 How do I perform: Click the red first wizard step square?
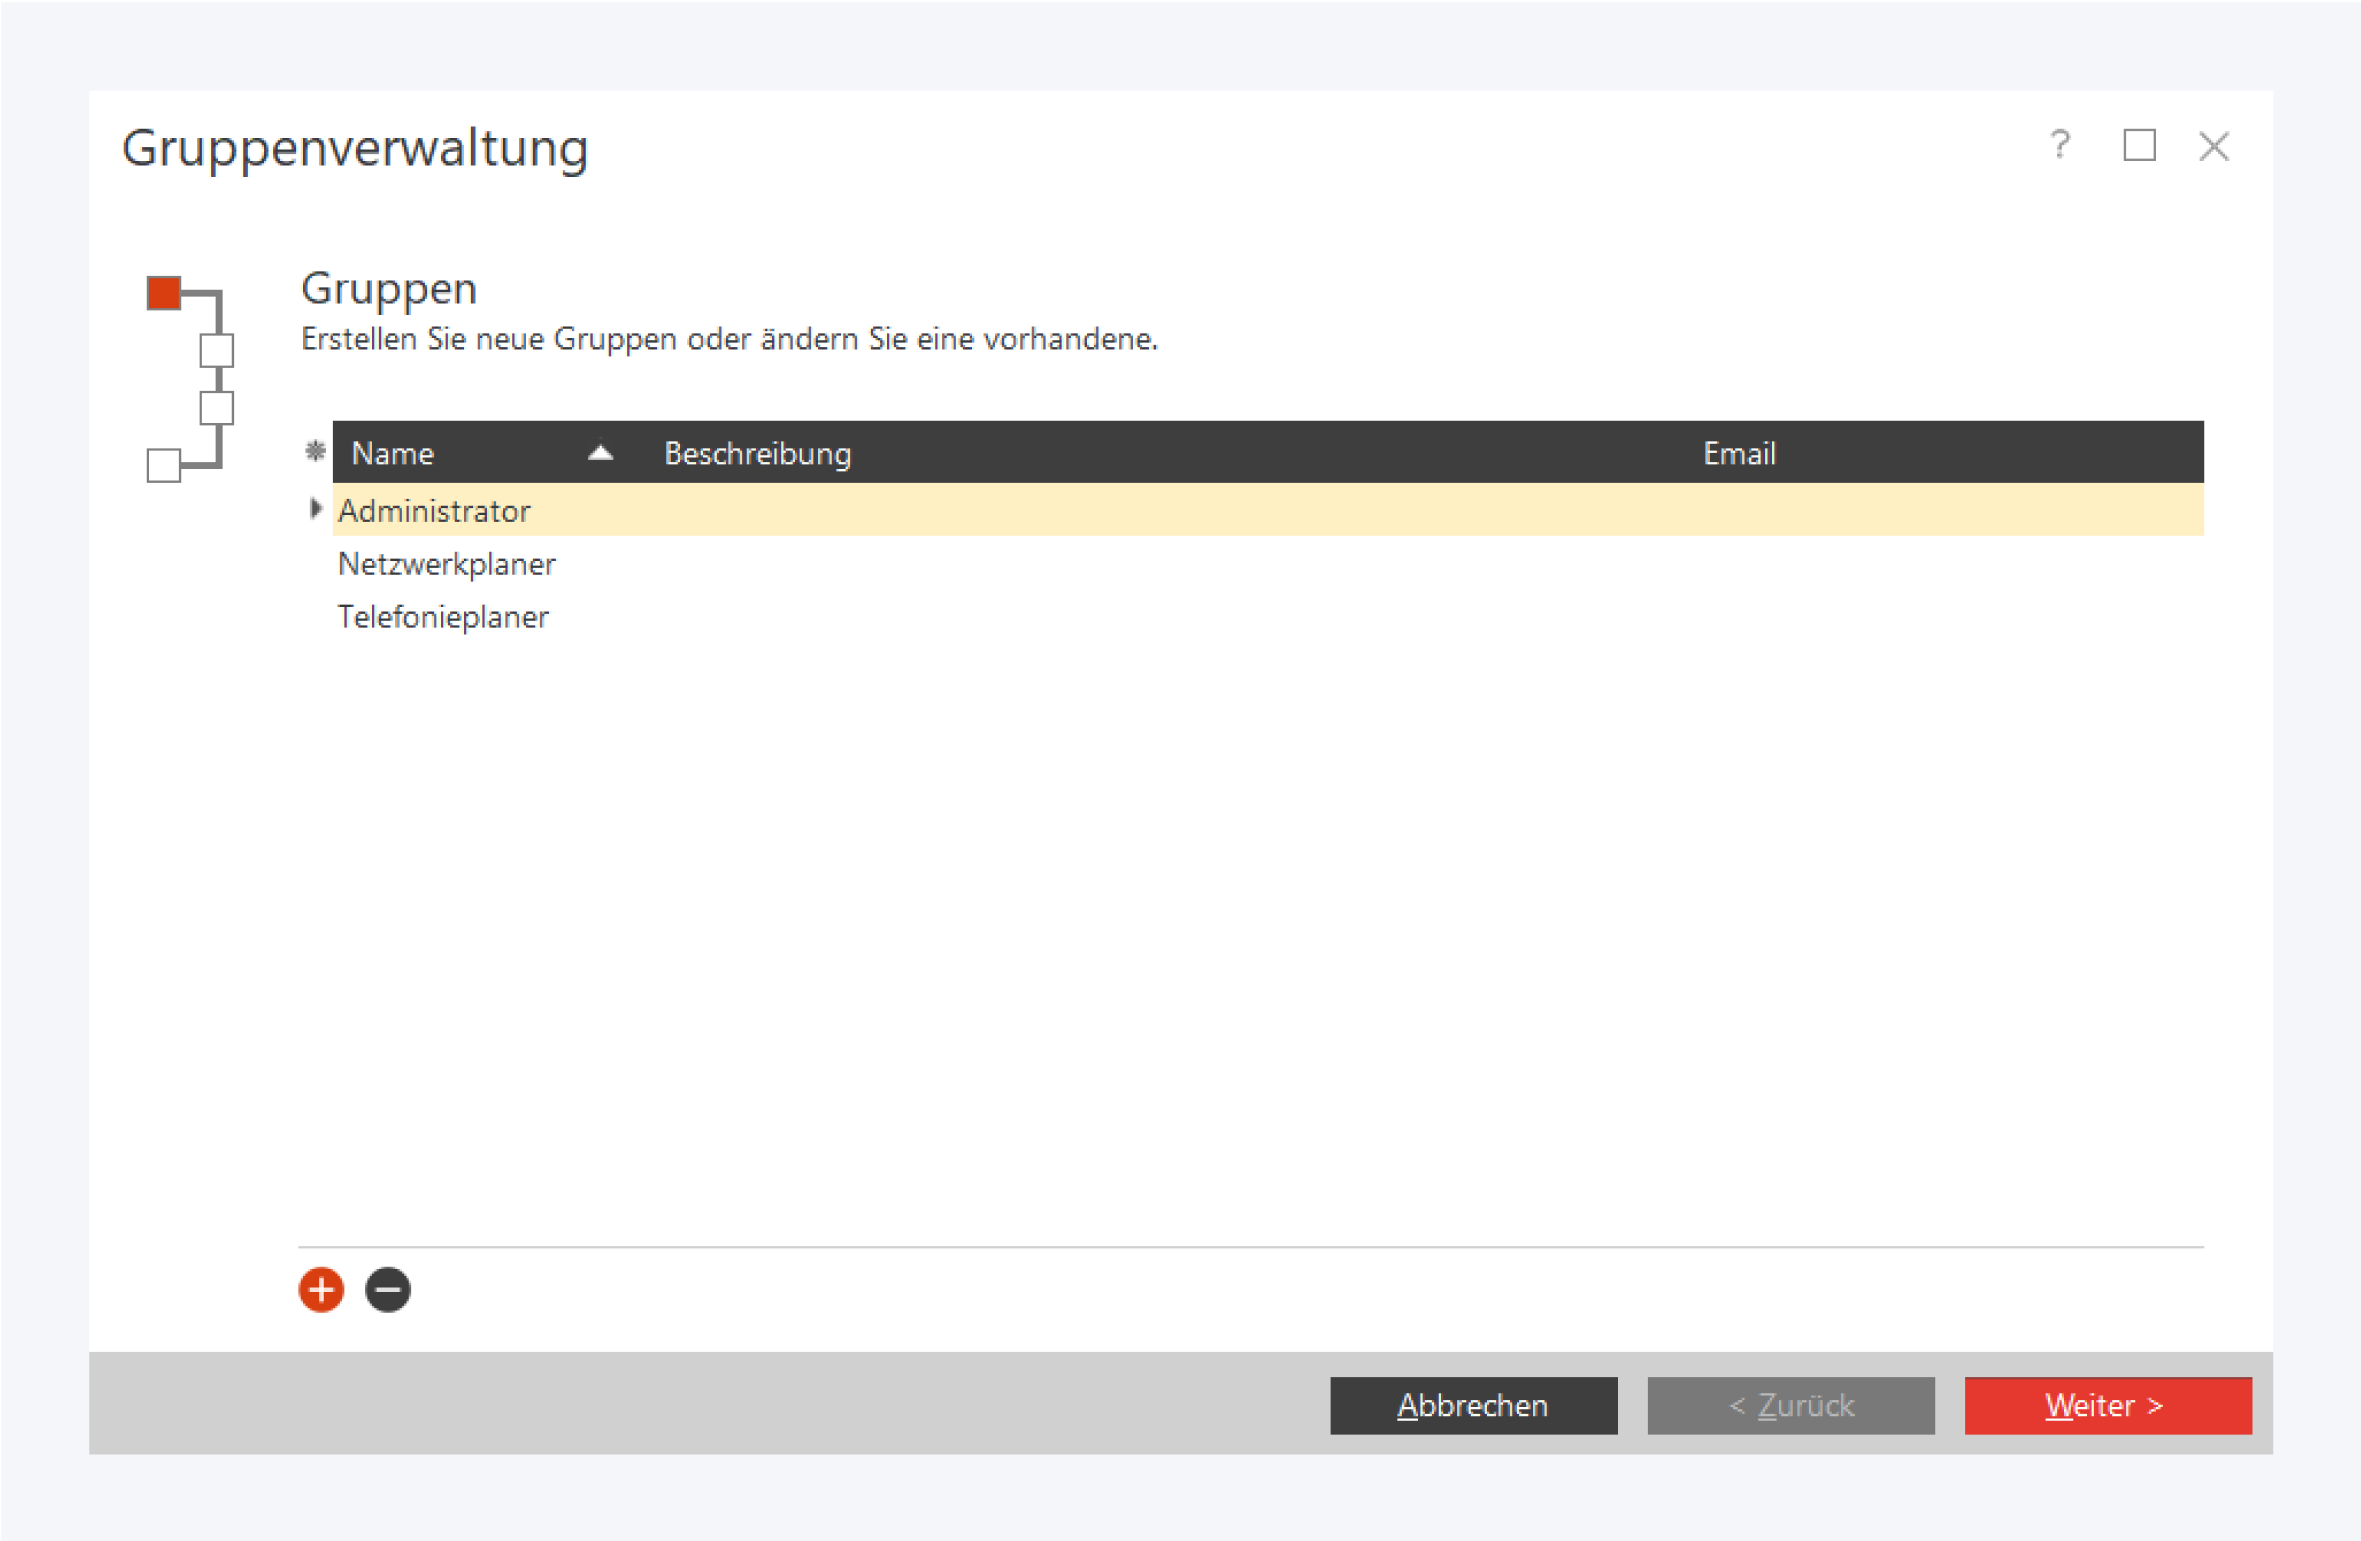coord(164,293)
